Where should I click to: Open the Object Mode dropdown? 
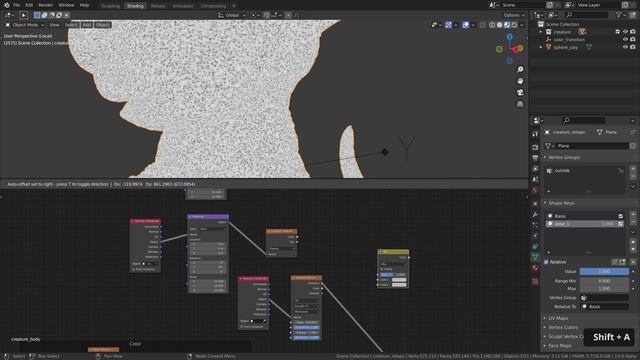point(24,25)
